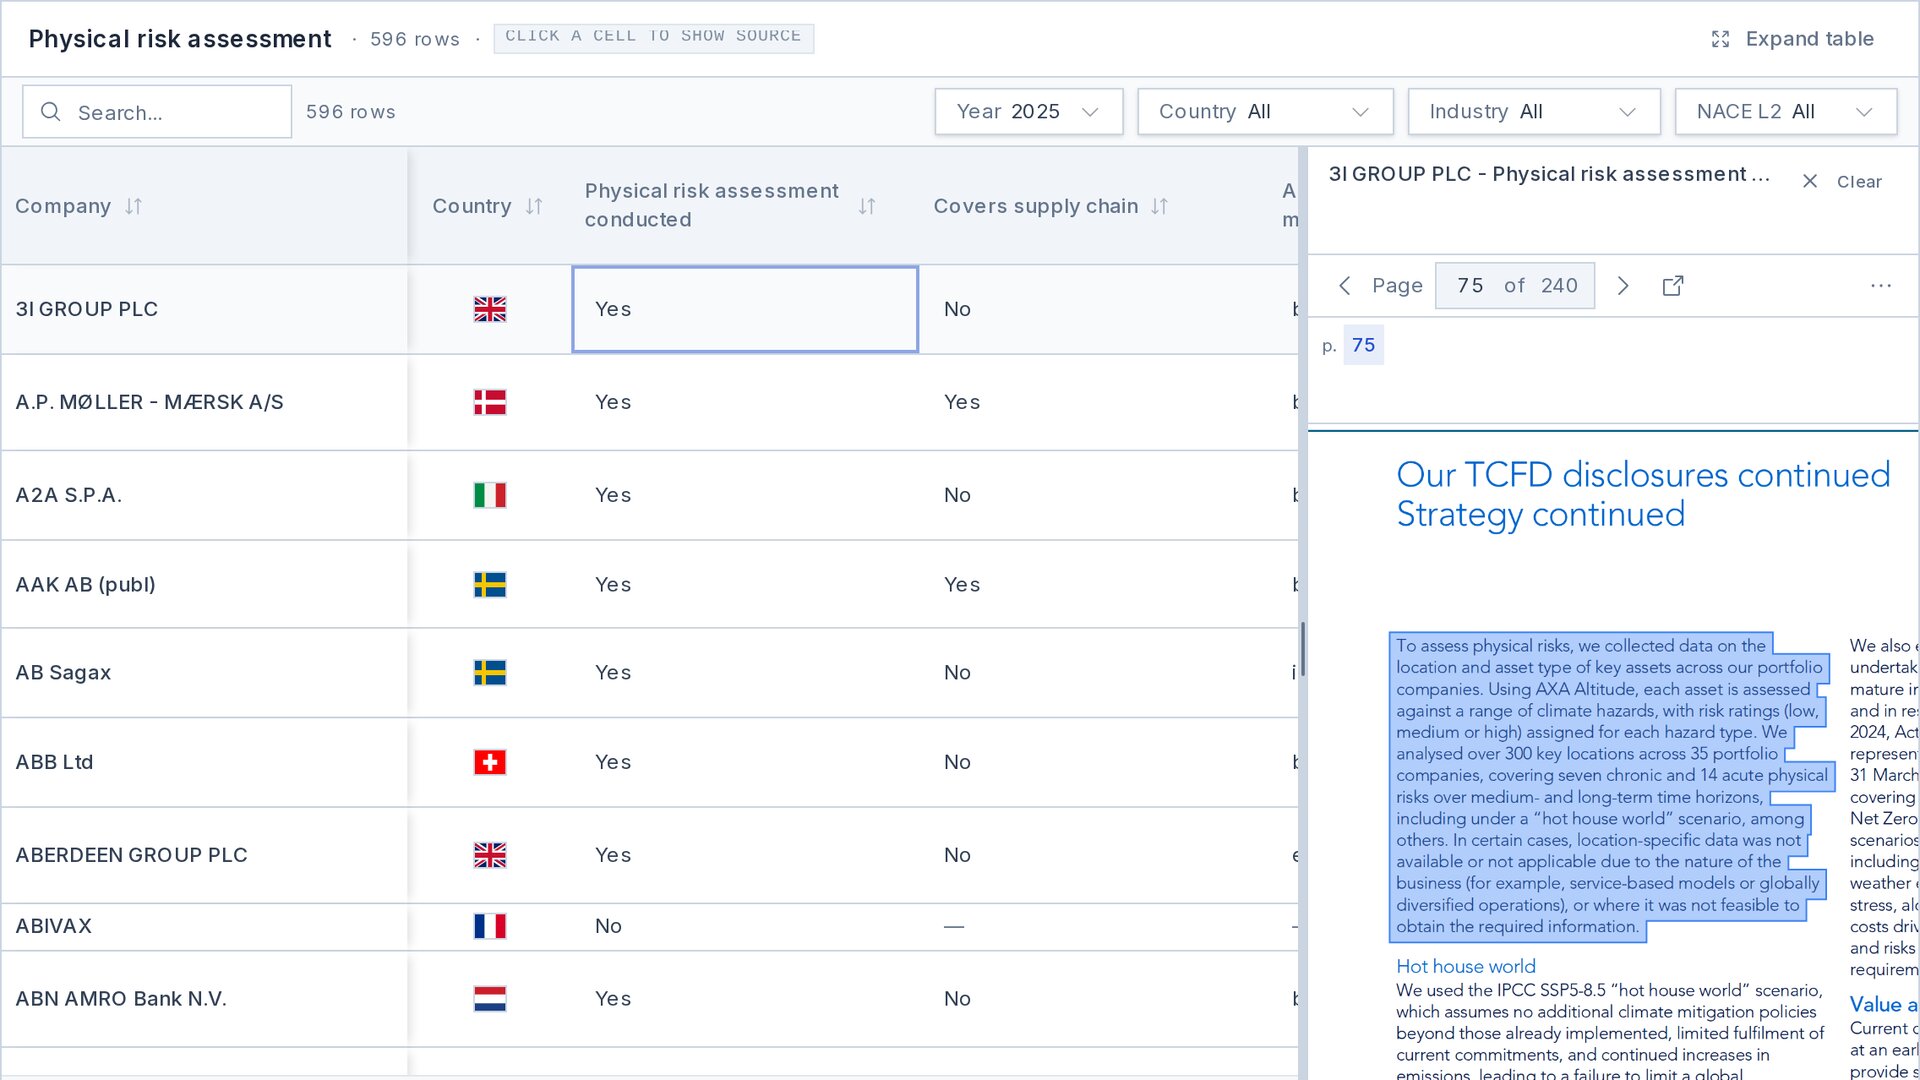
Task: Sort Covers supply chain column
Action: pyautogui.click(x=1159, y=206)
